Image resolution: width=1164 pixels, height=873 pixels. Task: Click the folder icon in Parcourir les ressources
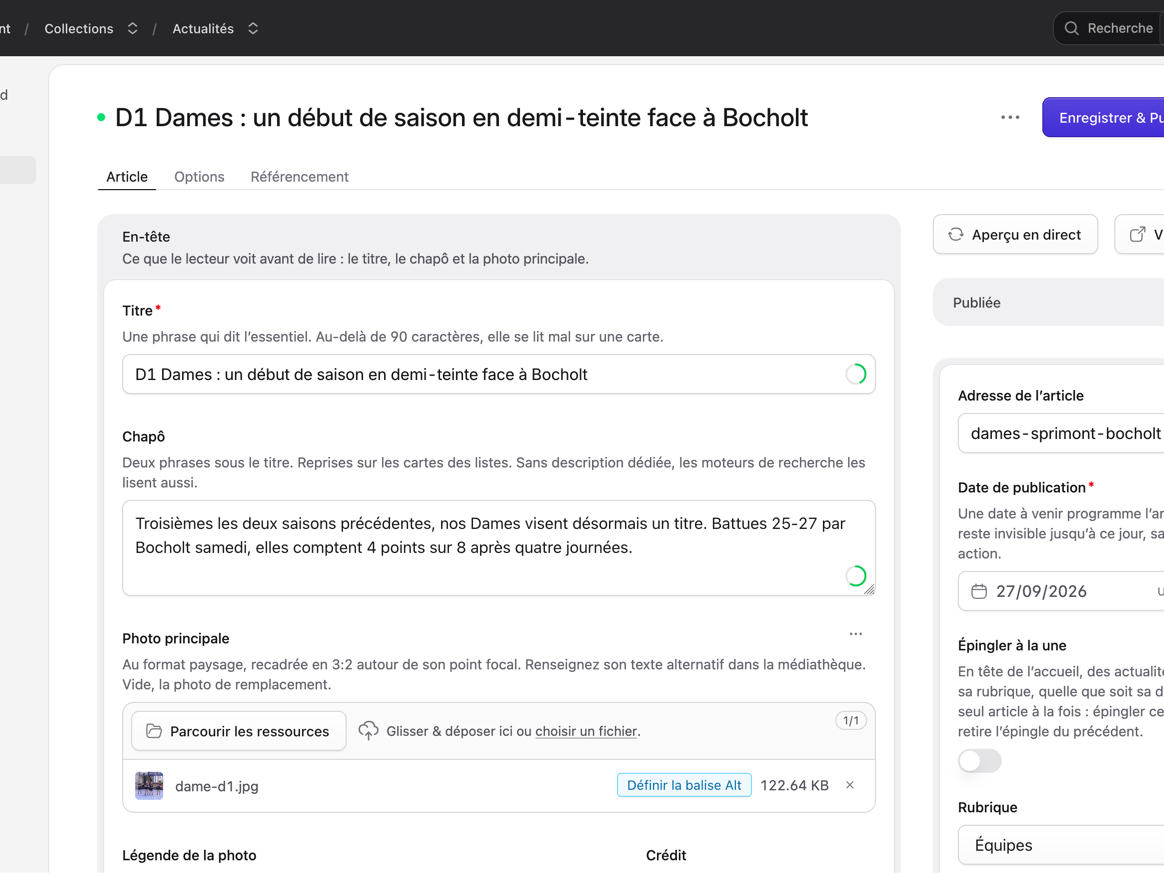pos(154,731)
